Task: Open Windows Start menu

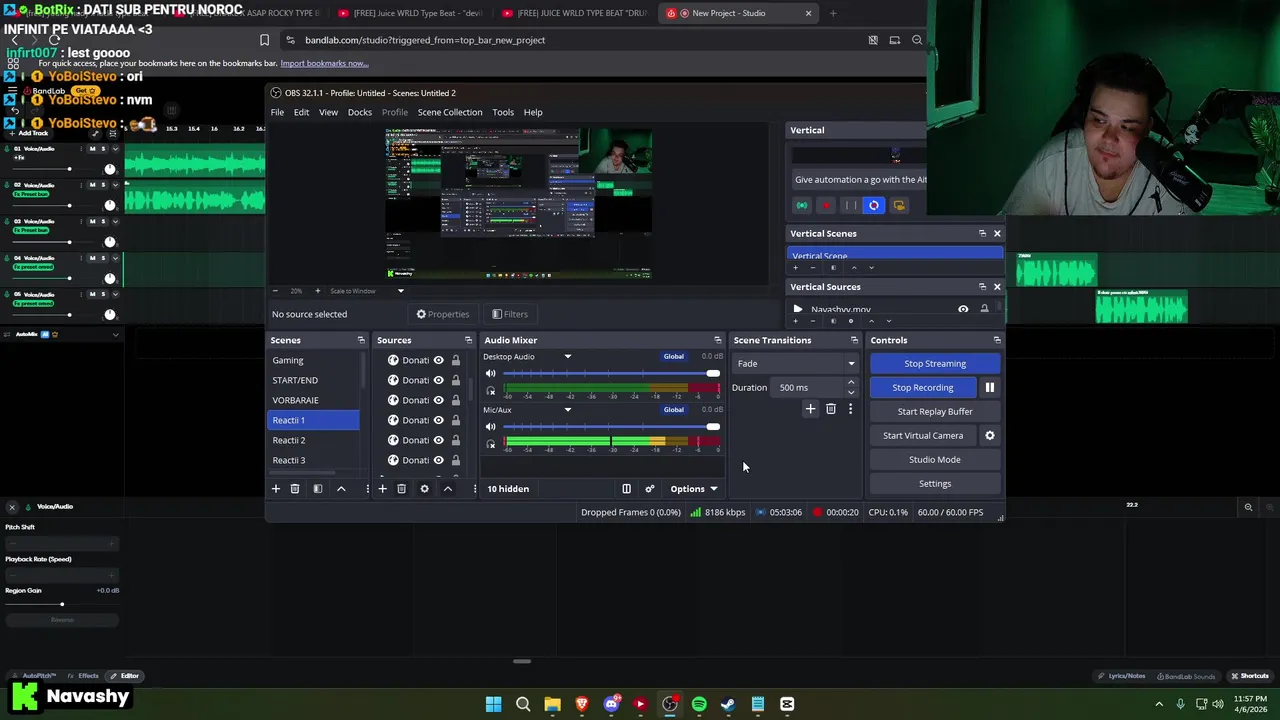Action: (493, 704)
